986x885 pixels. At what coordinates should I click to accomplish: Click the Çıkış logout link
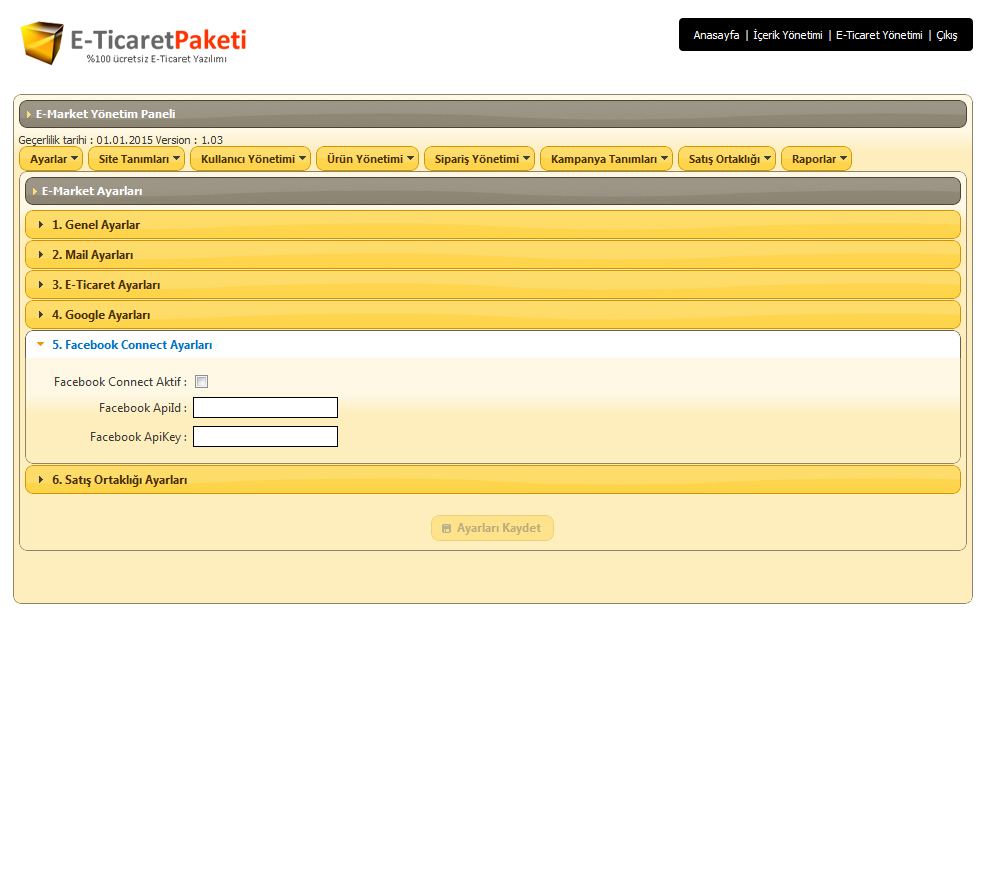[946, 35]
